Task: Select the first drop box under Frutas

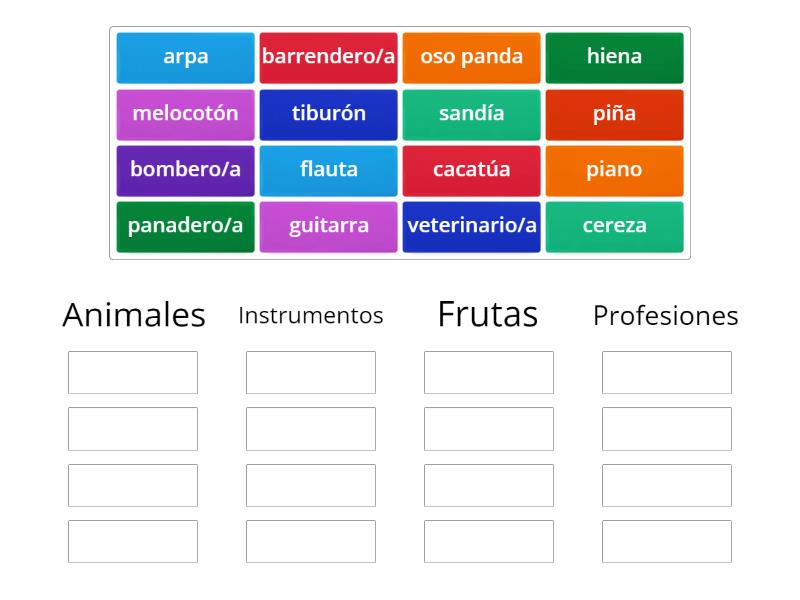Action: (x=489, y=372)
